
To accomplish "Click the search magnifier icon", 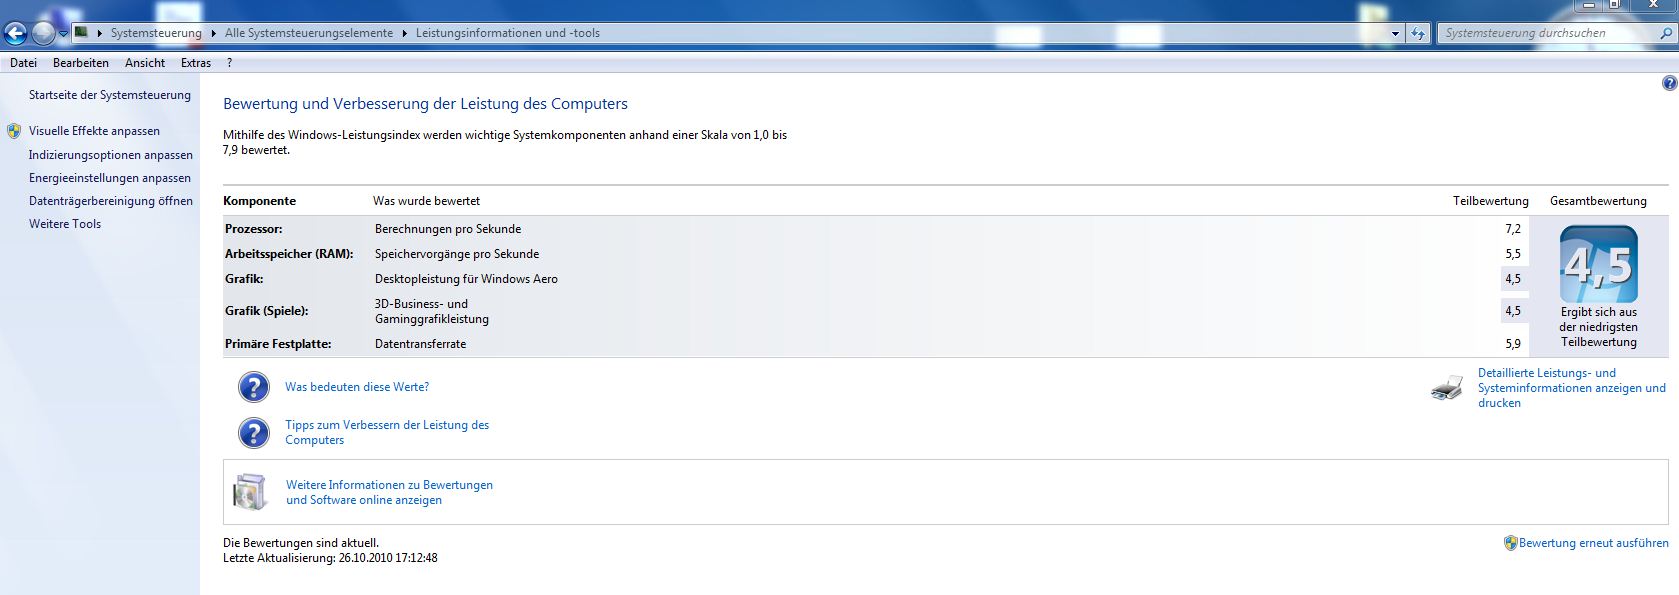I will pyautogui.click(x=1665, y=33).
